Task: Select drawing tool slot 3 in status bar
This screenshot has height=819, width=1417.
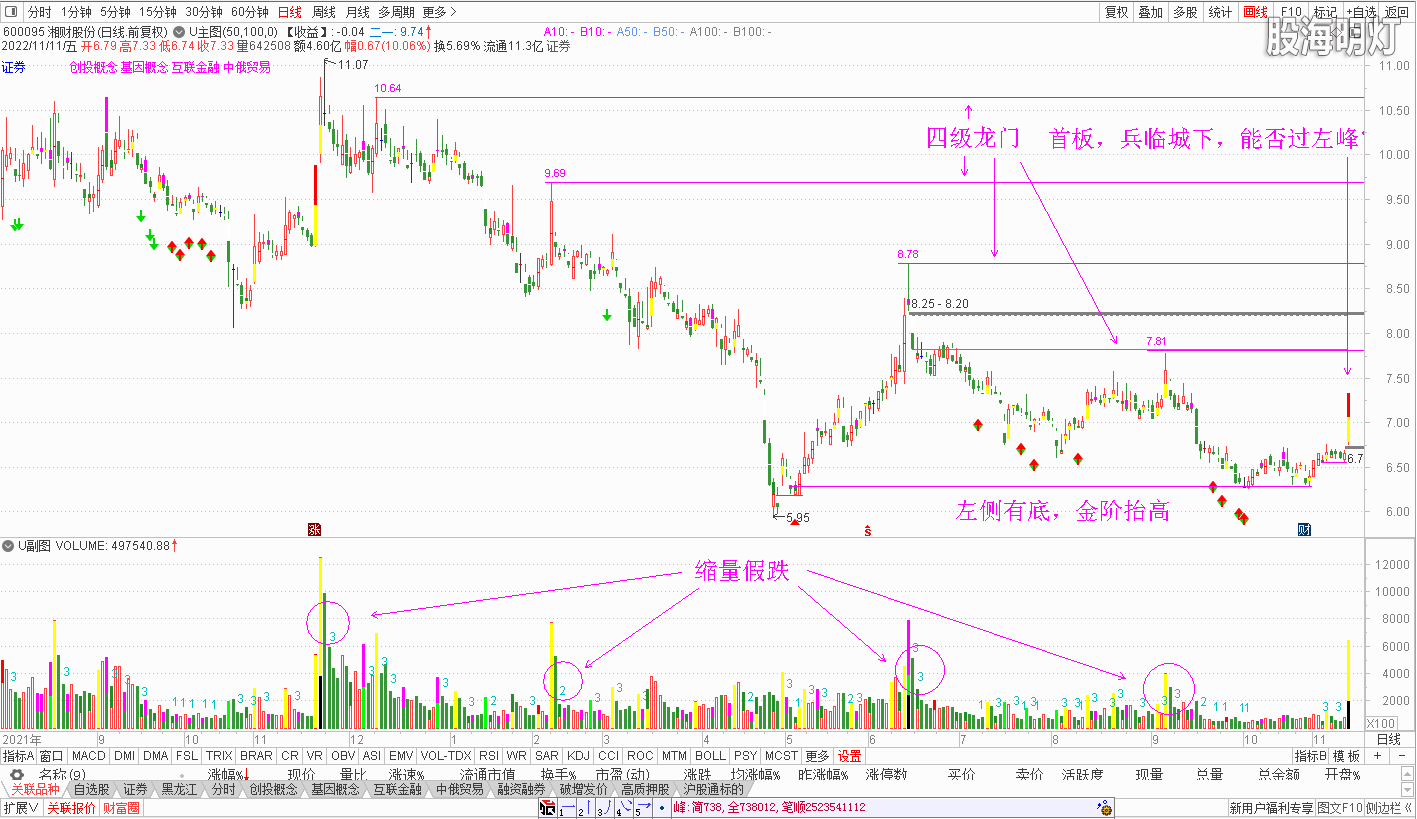Action: (604, 808)
